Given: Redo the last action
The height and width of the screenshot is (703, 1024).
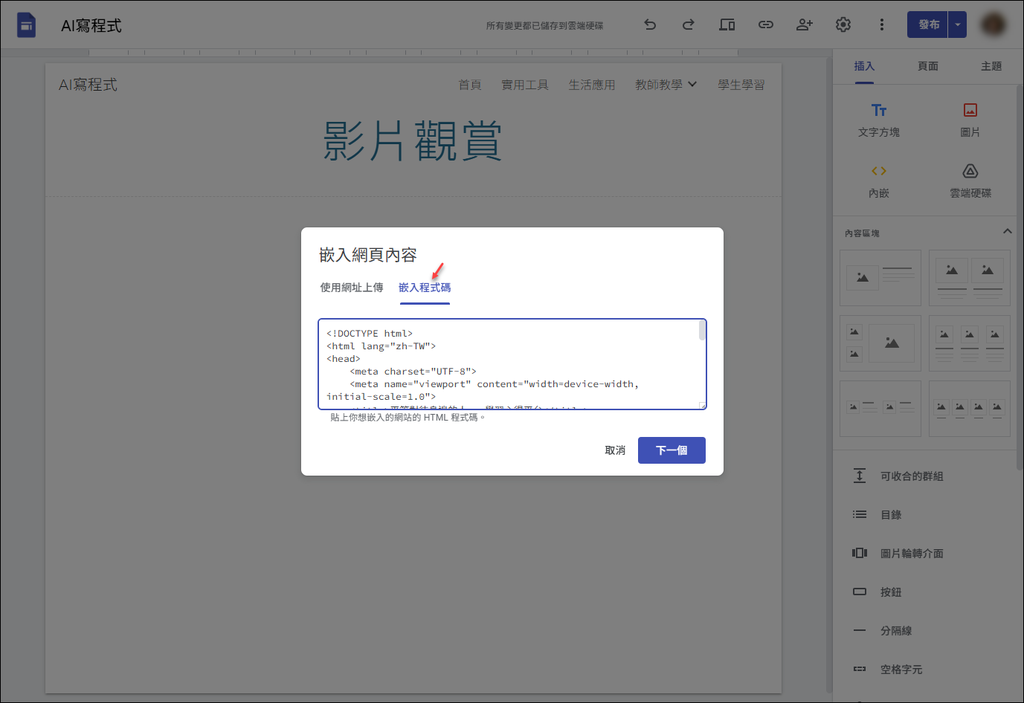Looking at the screenshot, I should [688, 25].
